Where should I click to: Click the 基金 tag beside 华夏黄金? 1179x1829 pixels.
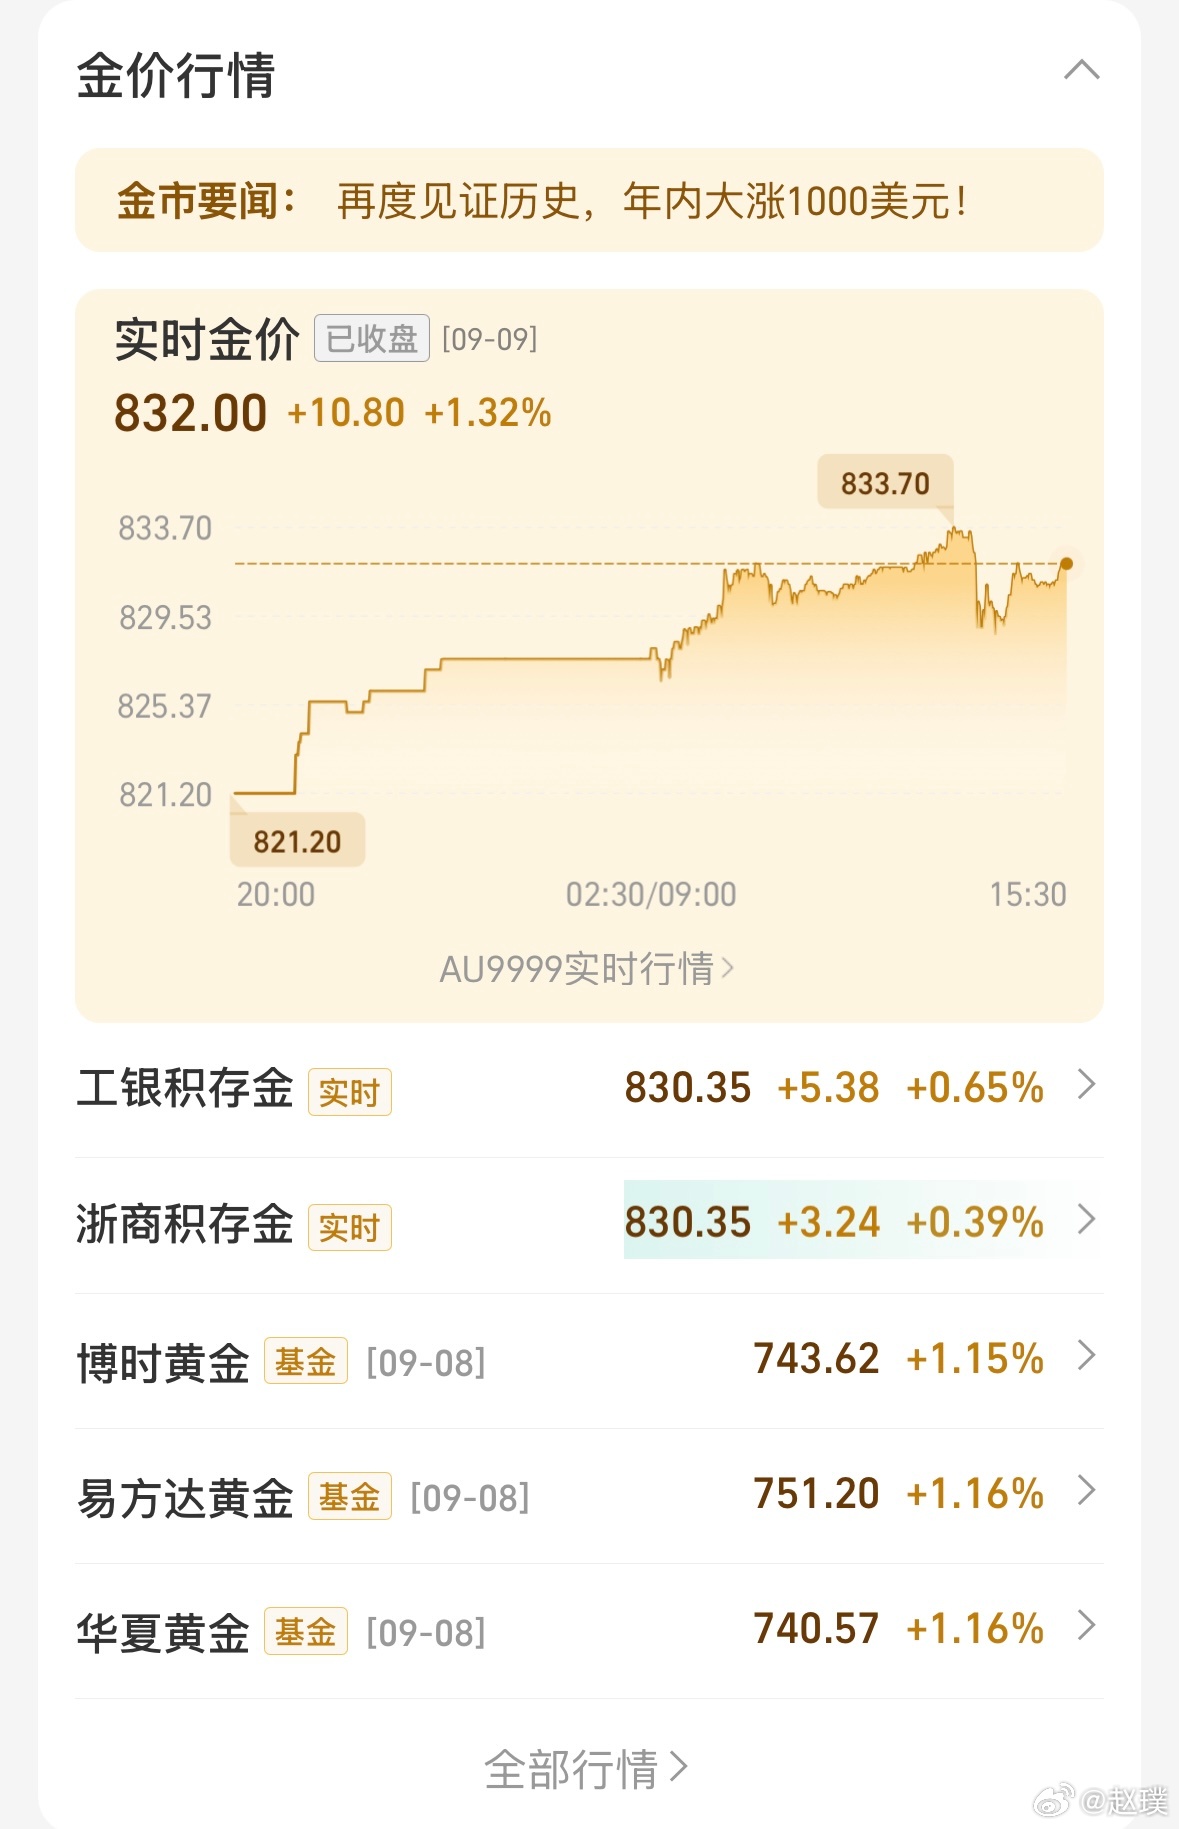pyautogui.click(x=305, y=1632)
